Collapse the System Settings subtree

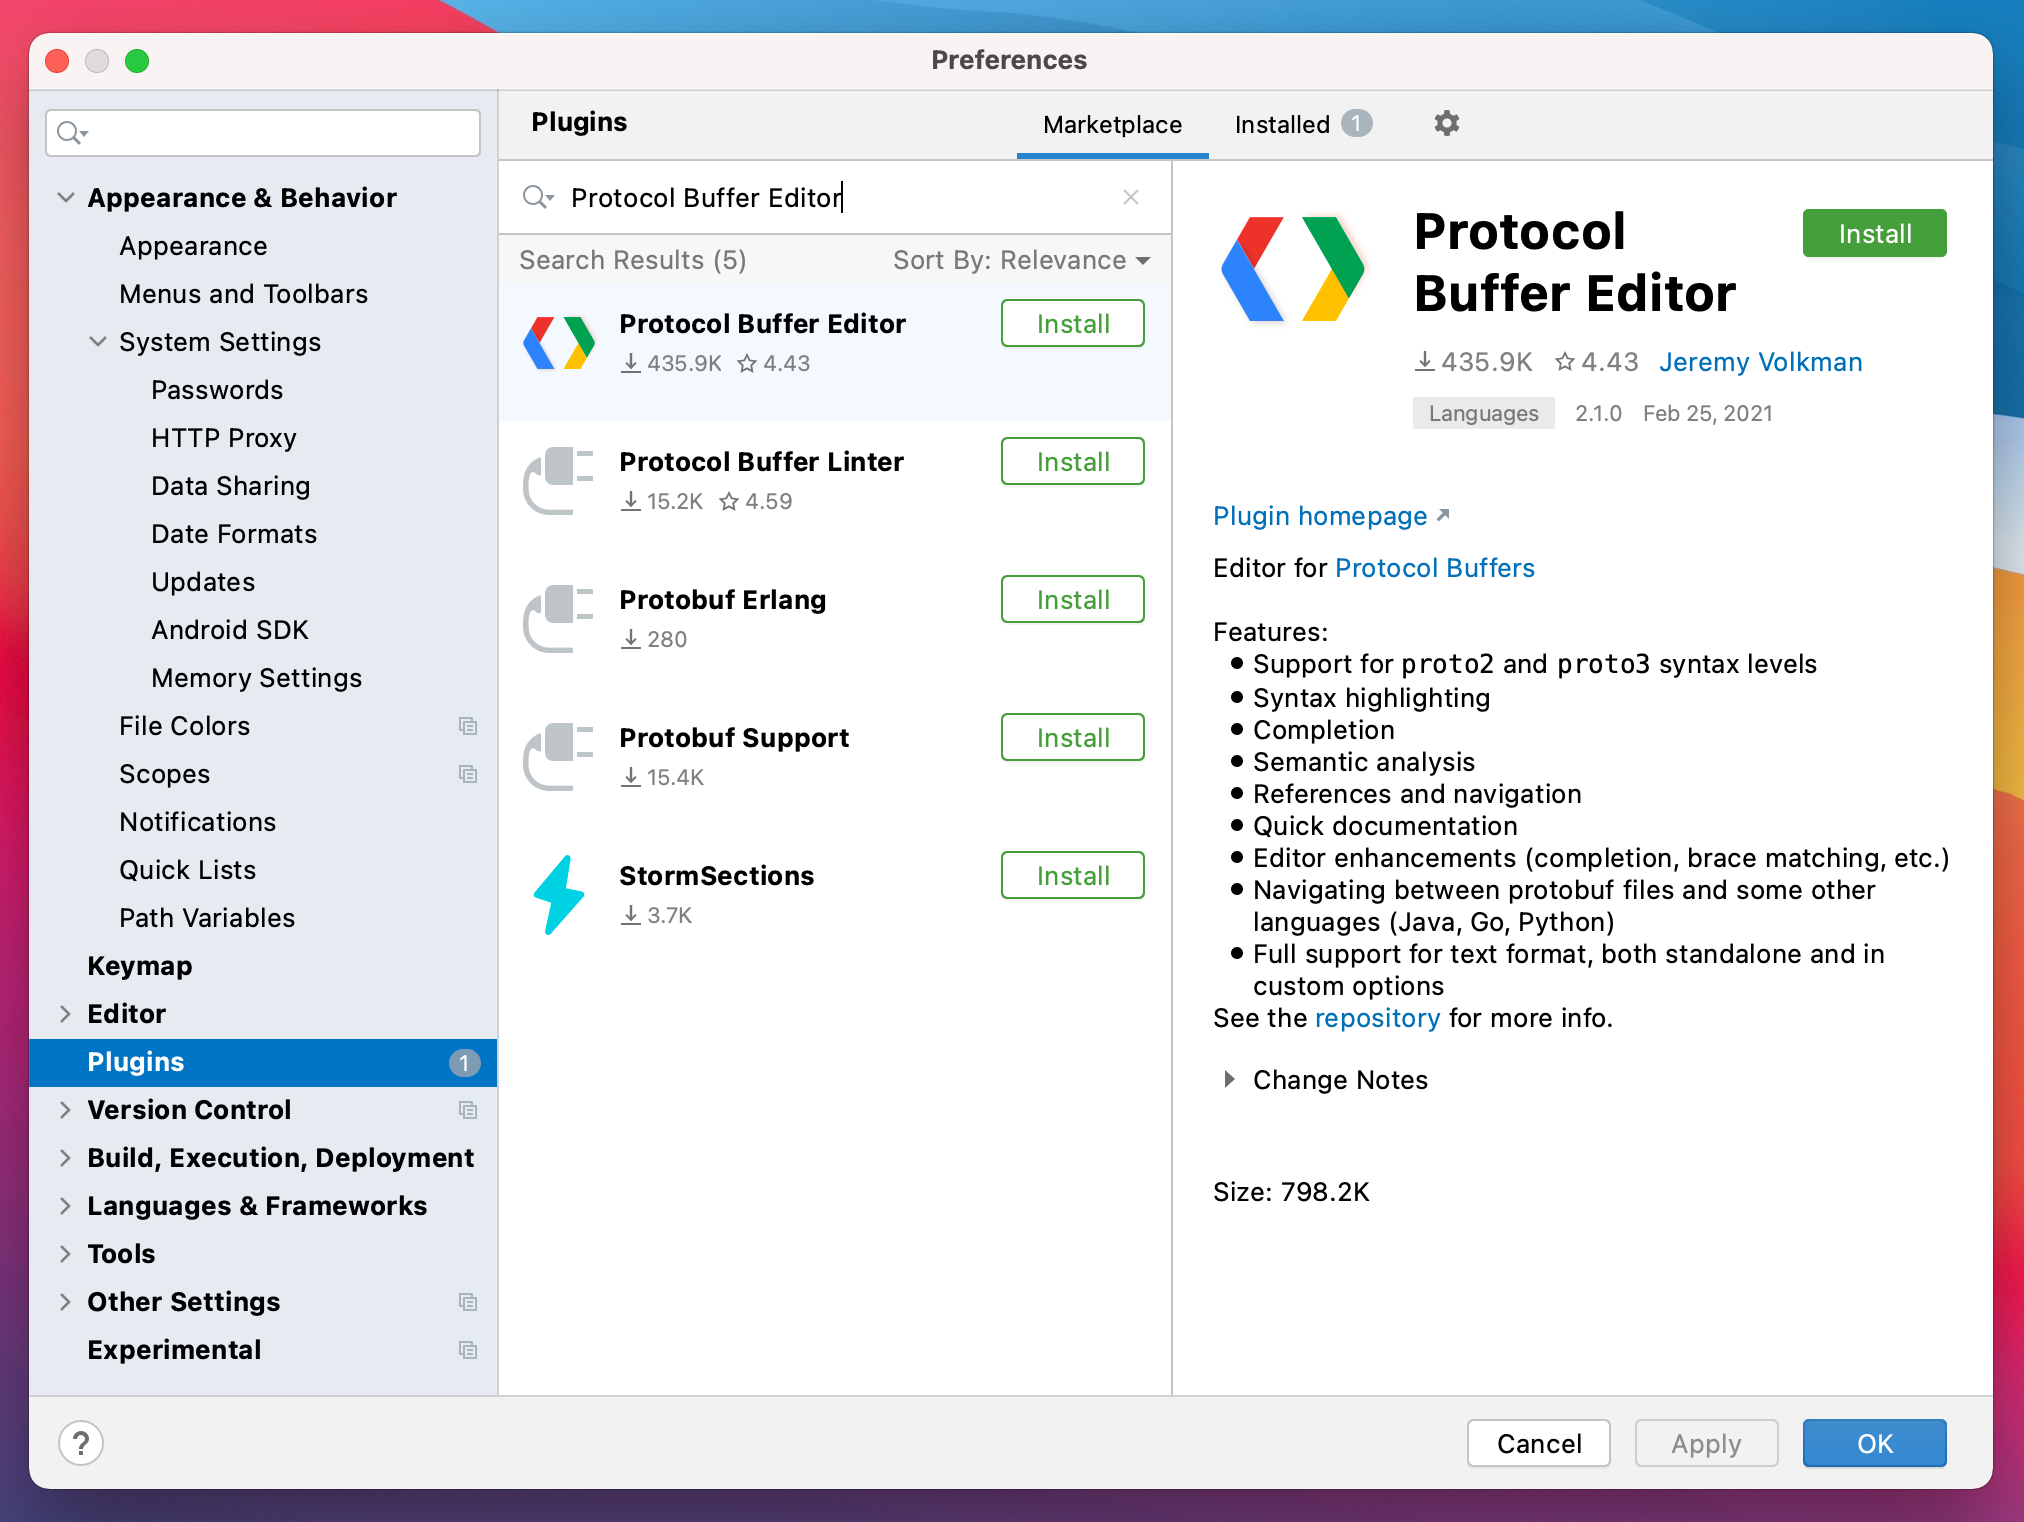[98, 342]
